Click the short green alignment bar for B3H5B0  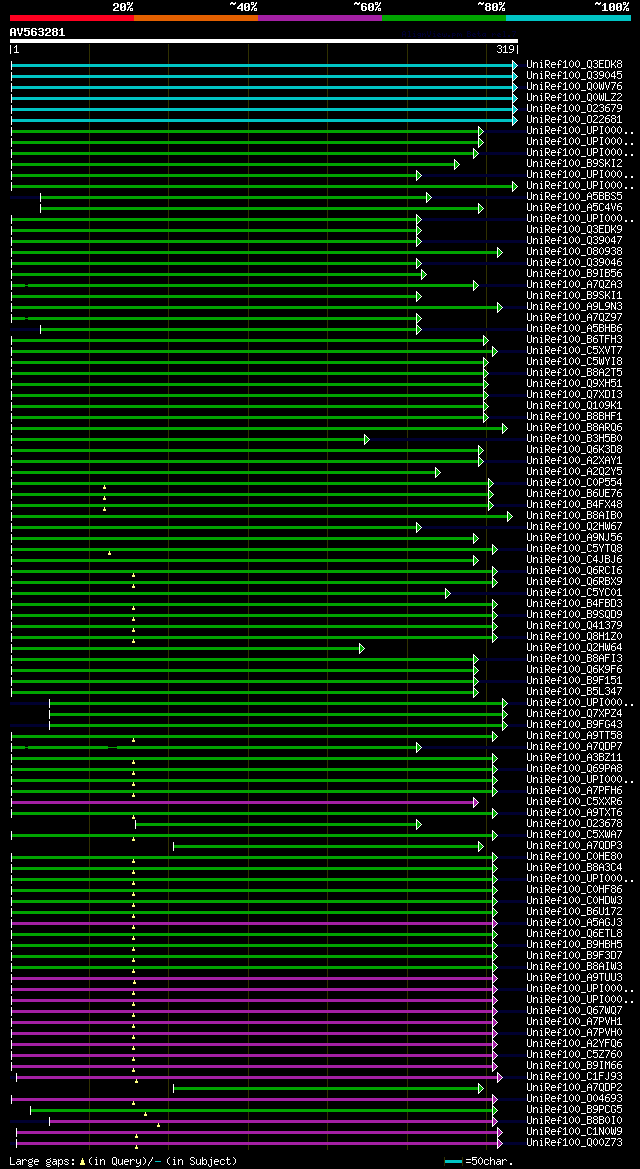[x=190, y=439]
